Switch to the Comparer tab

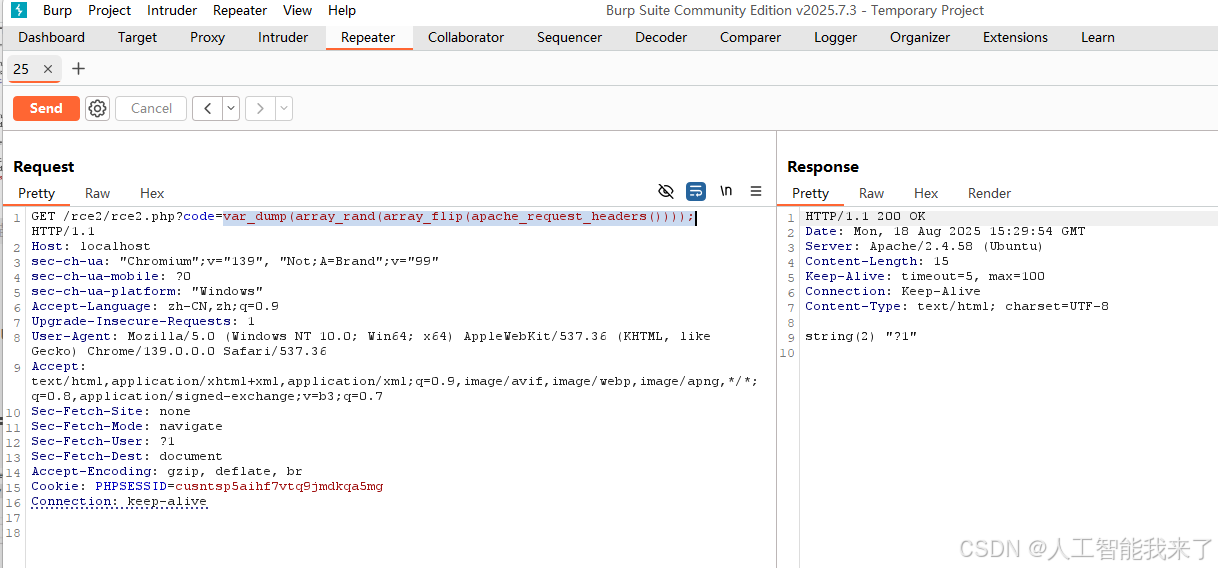coord(751,37)
